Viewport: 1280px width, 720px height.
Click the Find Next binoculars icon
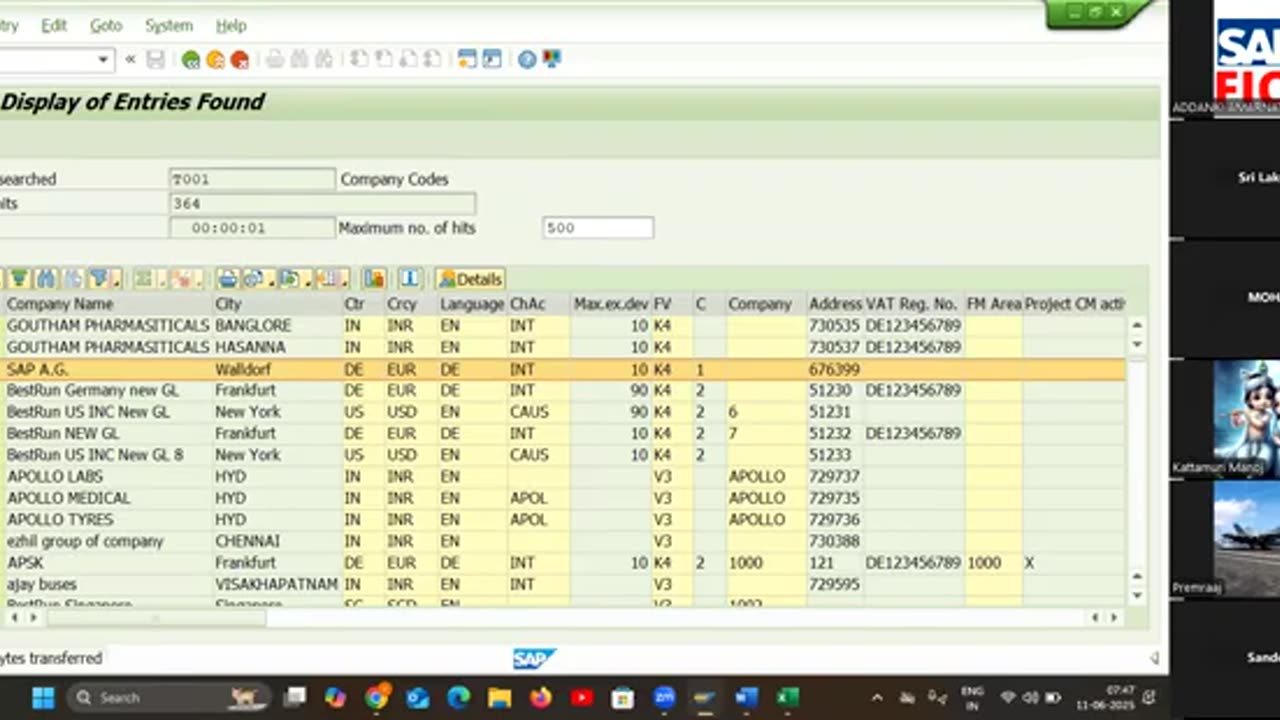click(323, 60)
